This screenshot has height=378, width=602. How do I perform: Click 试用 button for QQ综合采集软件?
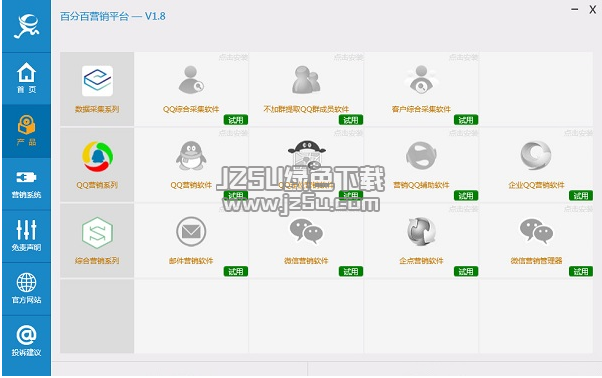point(236,120)
